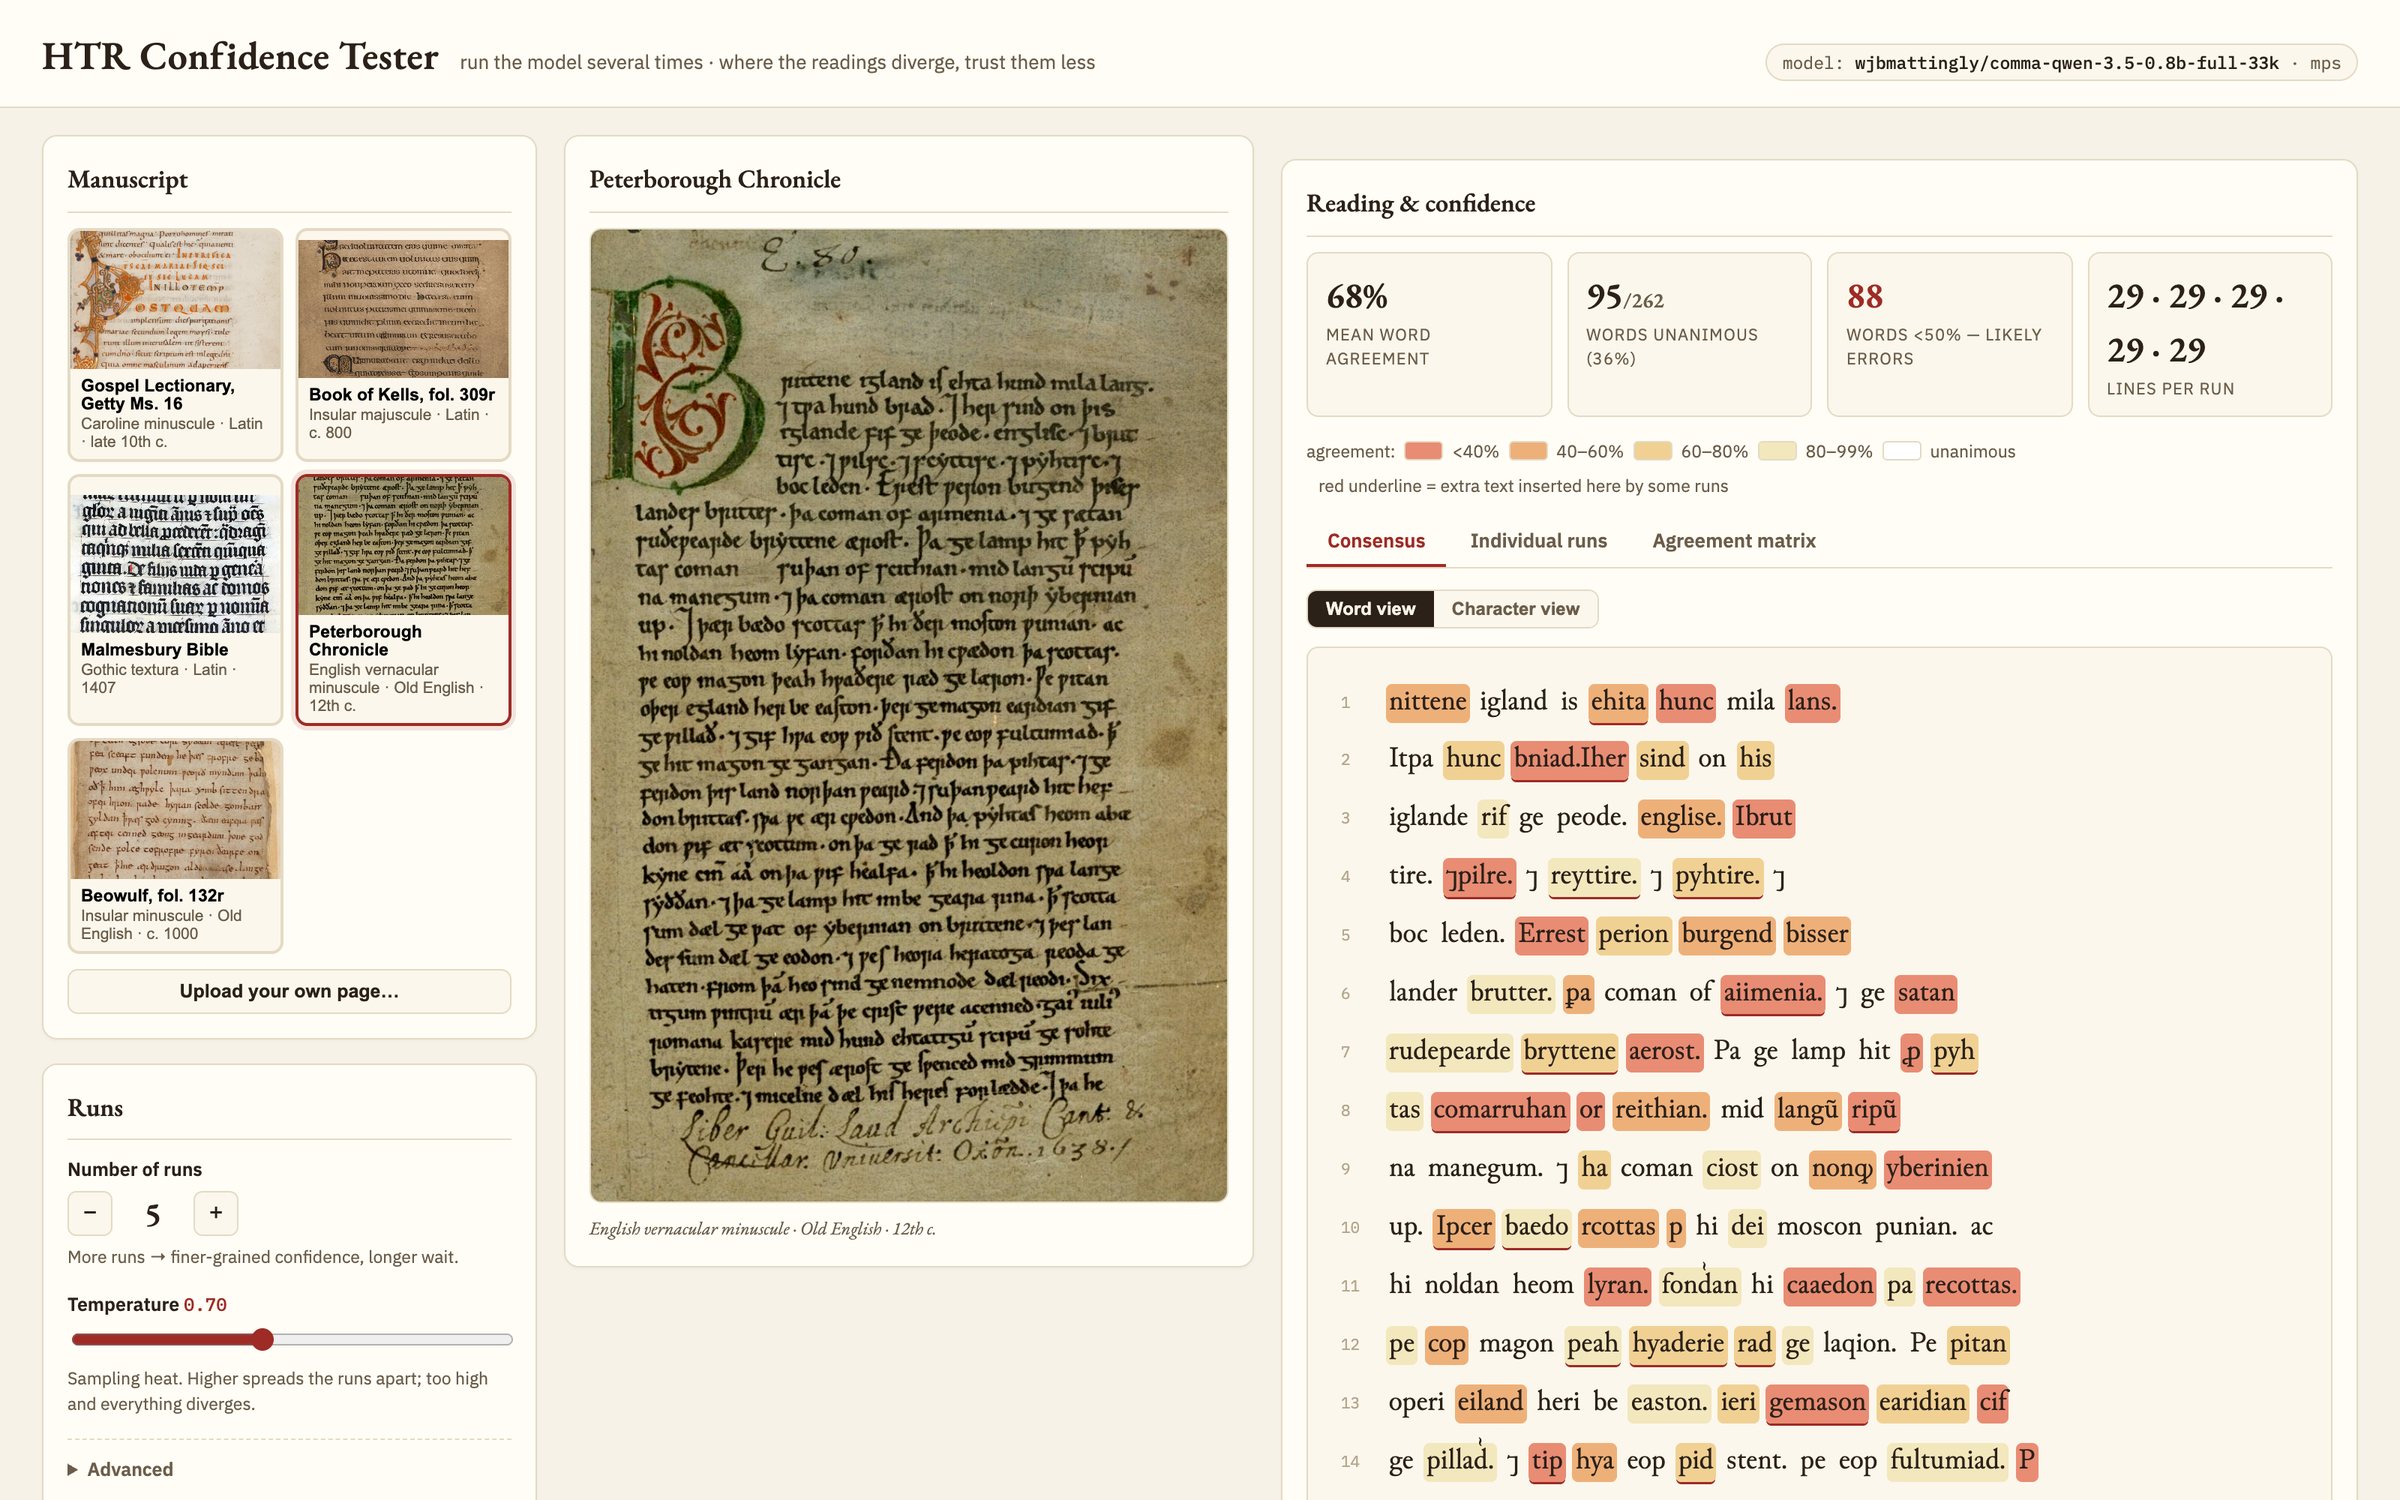Click the word "burgend" in line 5
Viewport: 2400px width, 1500px height.
coord(1727,935)
